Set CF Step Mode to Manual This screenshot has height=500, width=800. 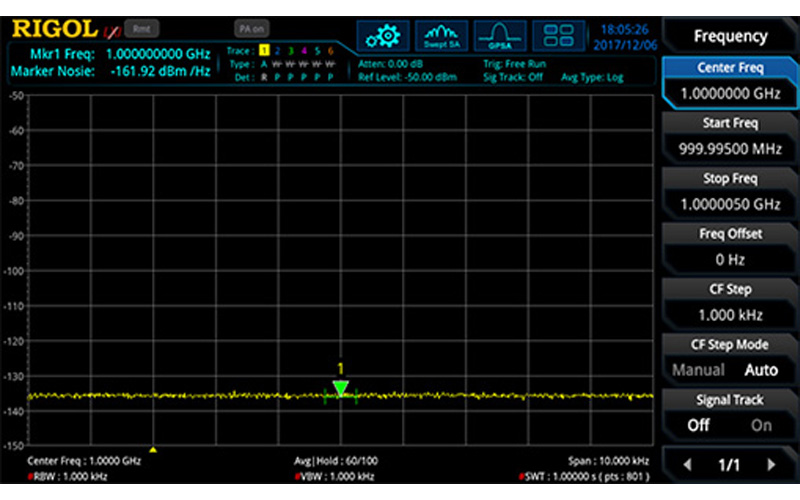(698, 370)
